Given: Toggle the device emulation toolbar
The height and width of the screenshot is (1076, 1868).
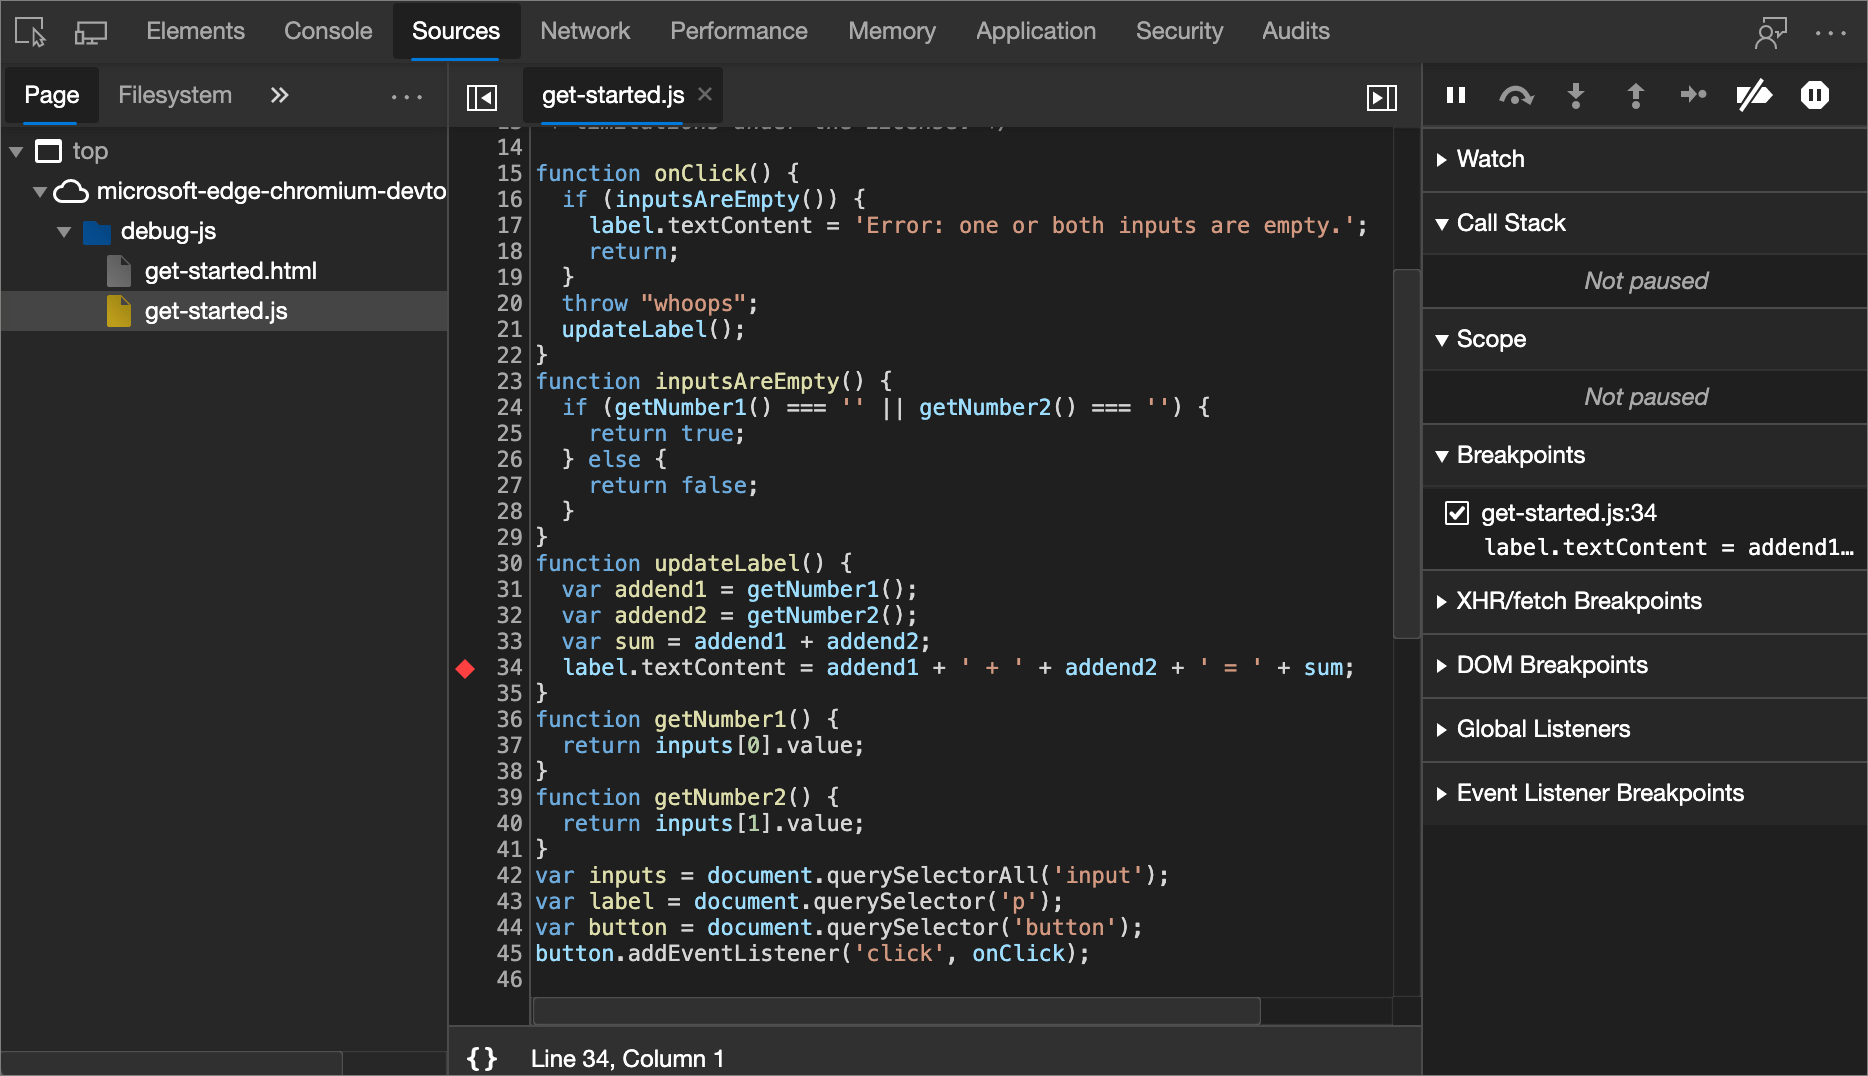Looking at the screenshot, I should 91,31.
